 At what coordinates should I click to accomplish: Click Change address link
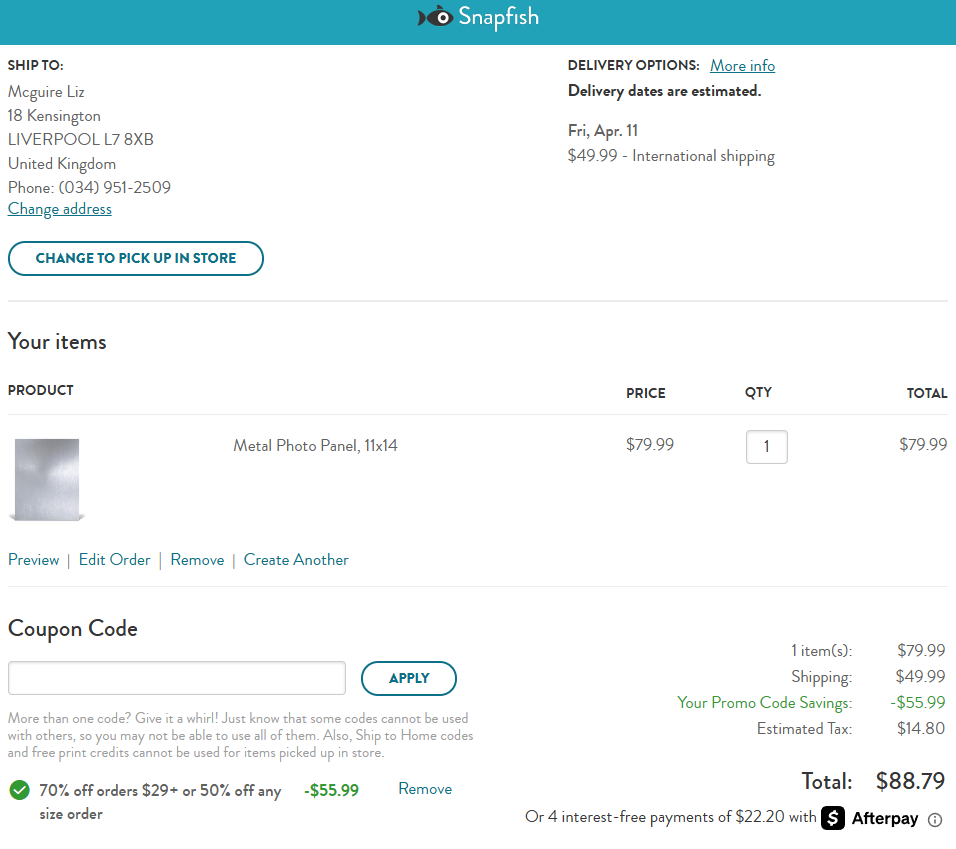point(60,209)
